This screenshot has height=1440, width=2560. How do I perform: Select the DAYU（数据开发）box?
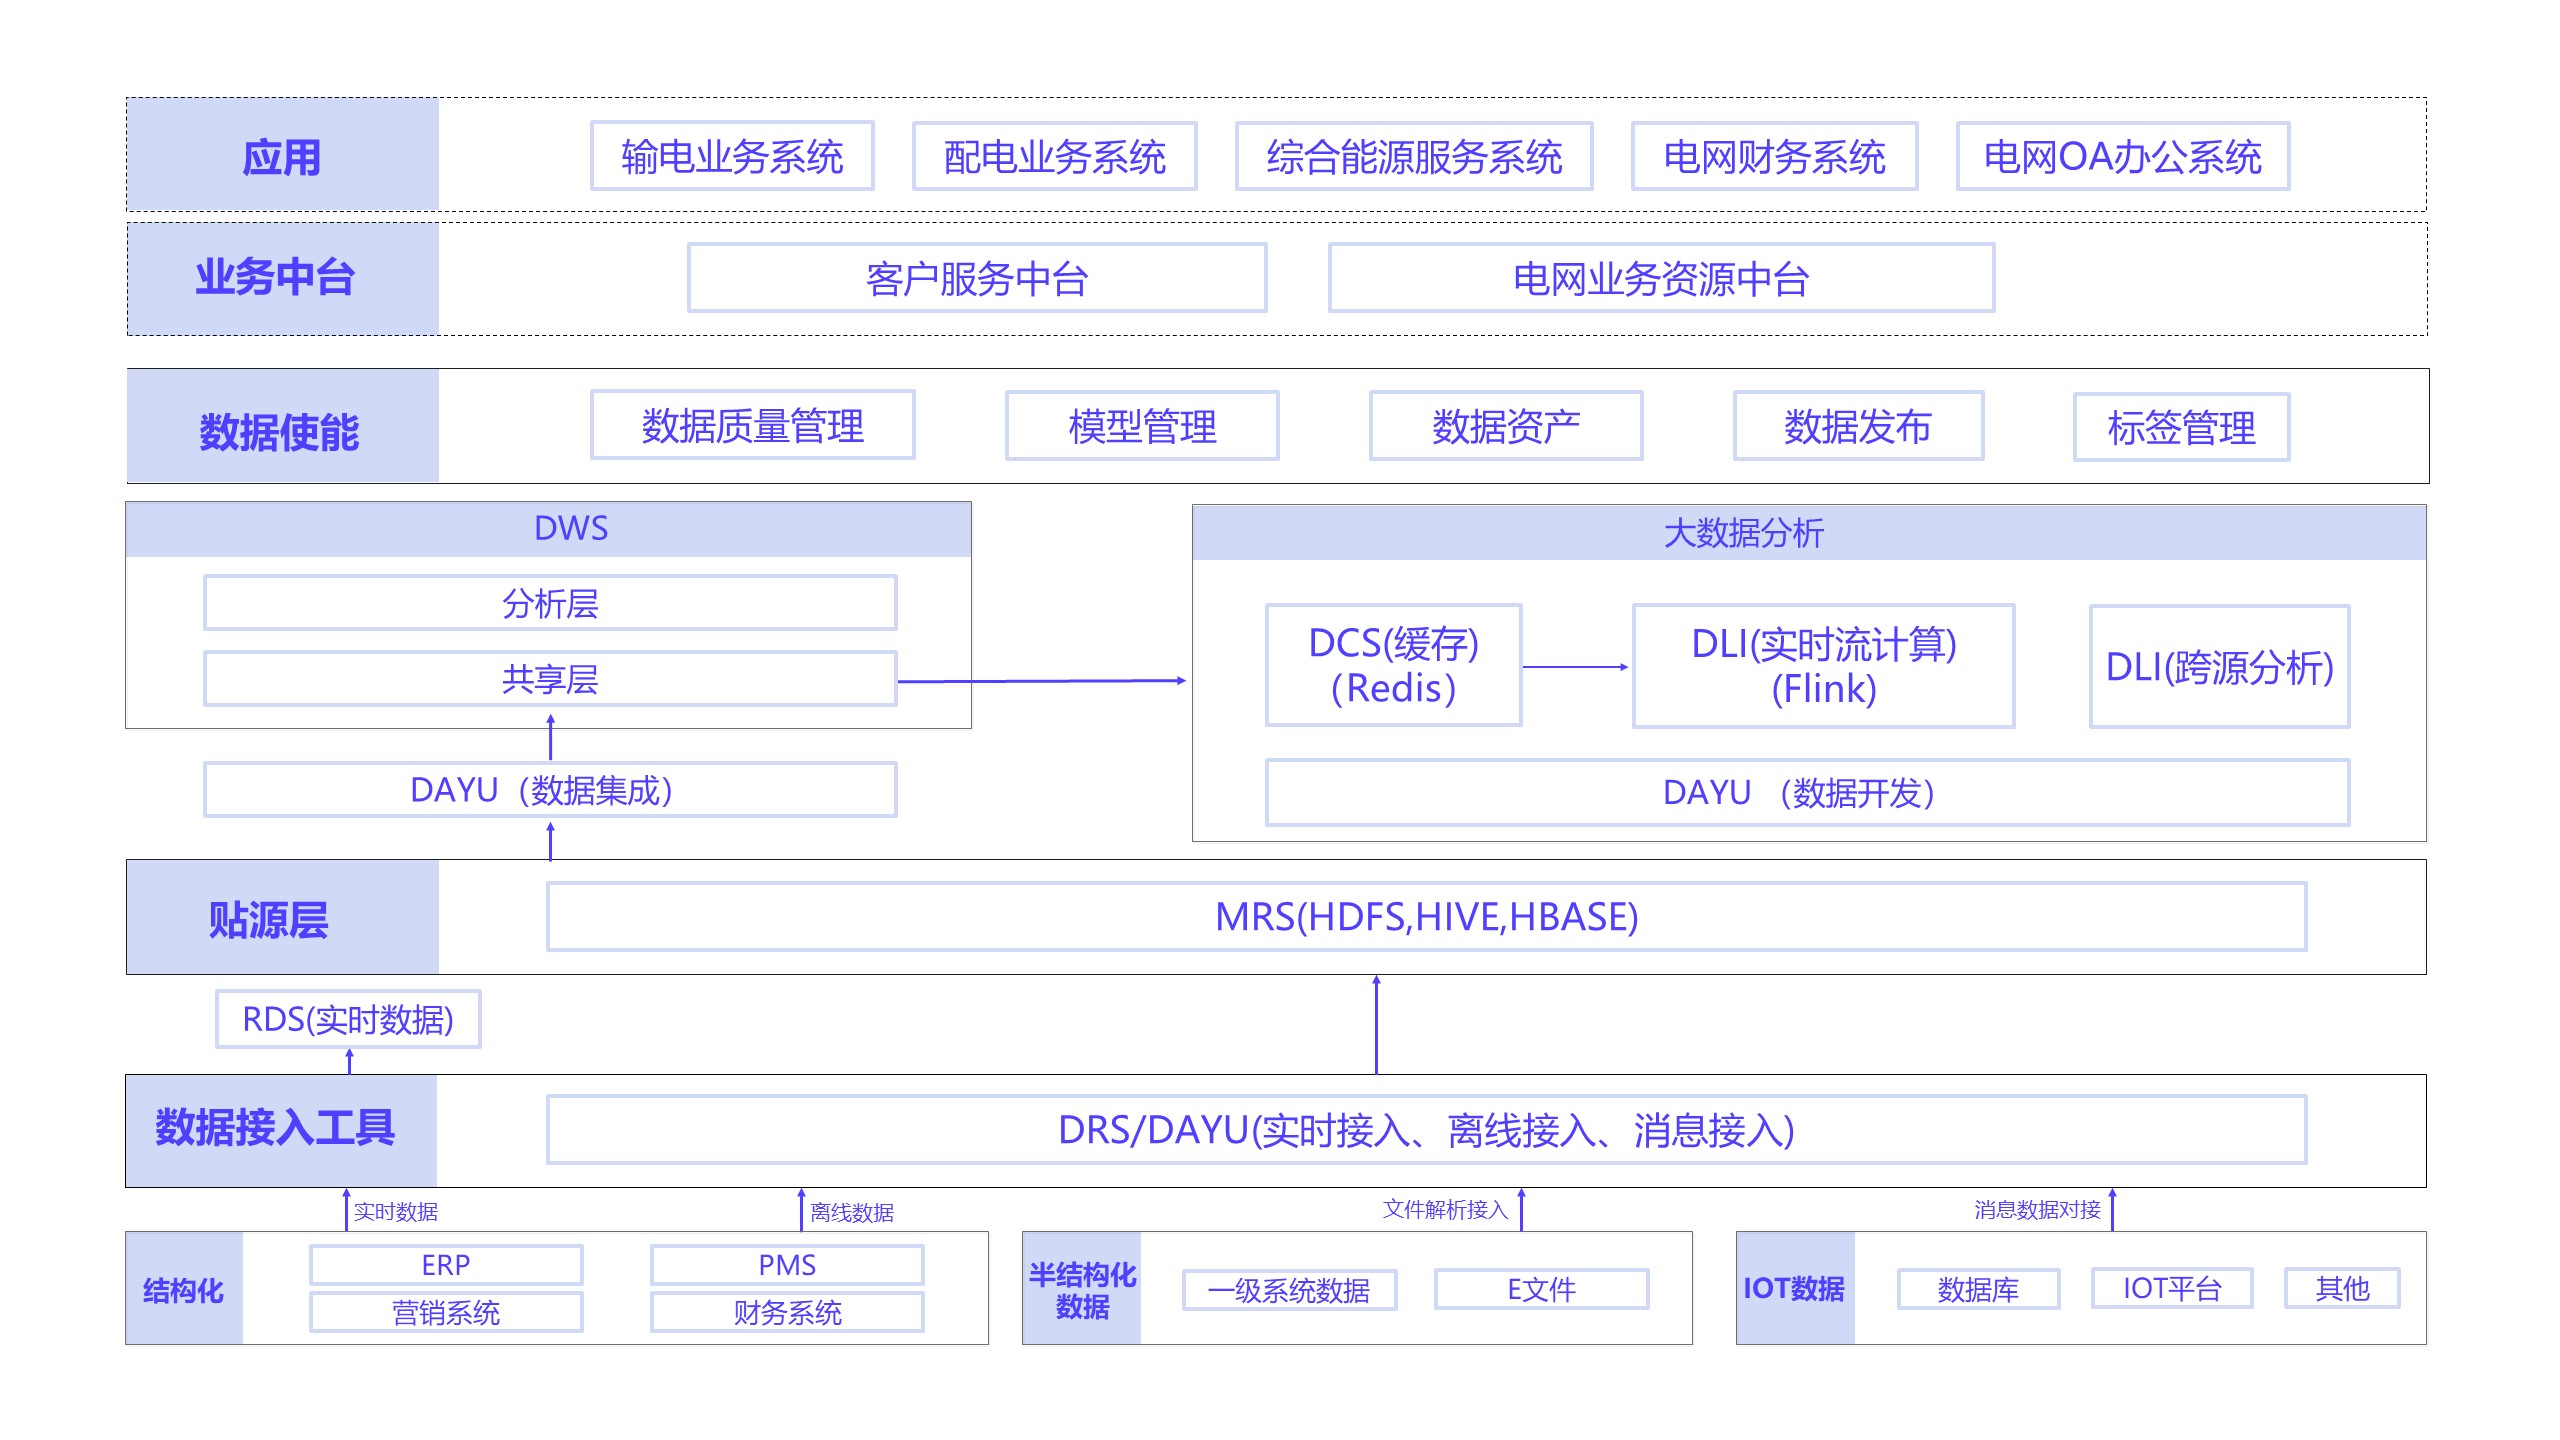(1807, 793)
